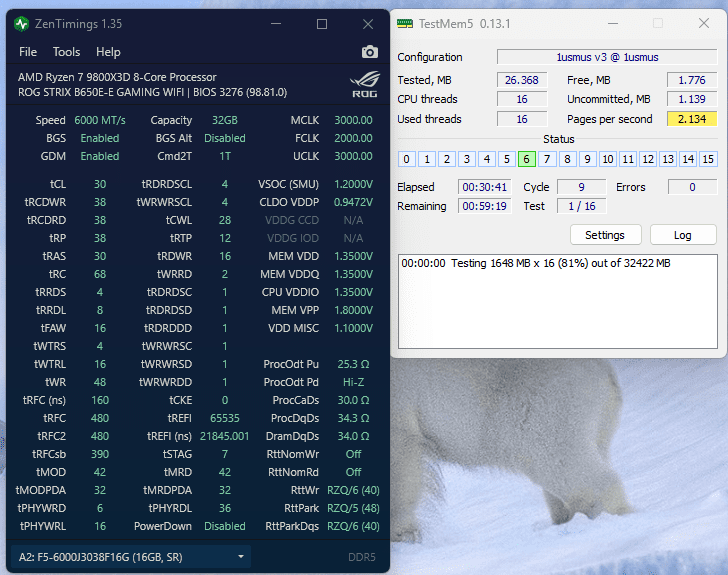This screenshot has height=575, width=728.
Task: Click the DramDqDs value 34.0 Ω
Action: 353,436
